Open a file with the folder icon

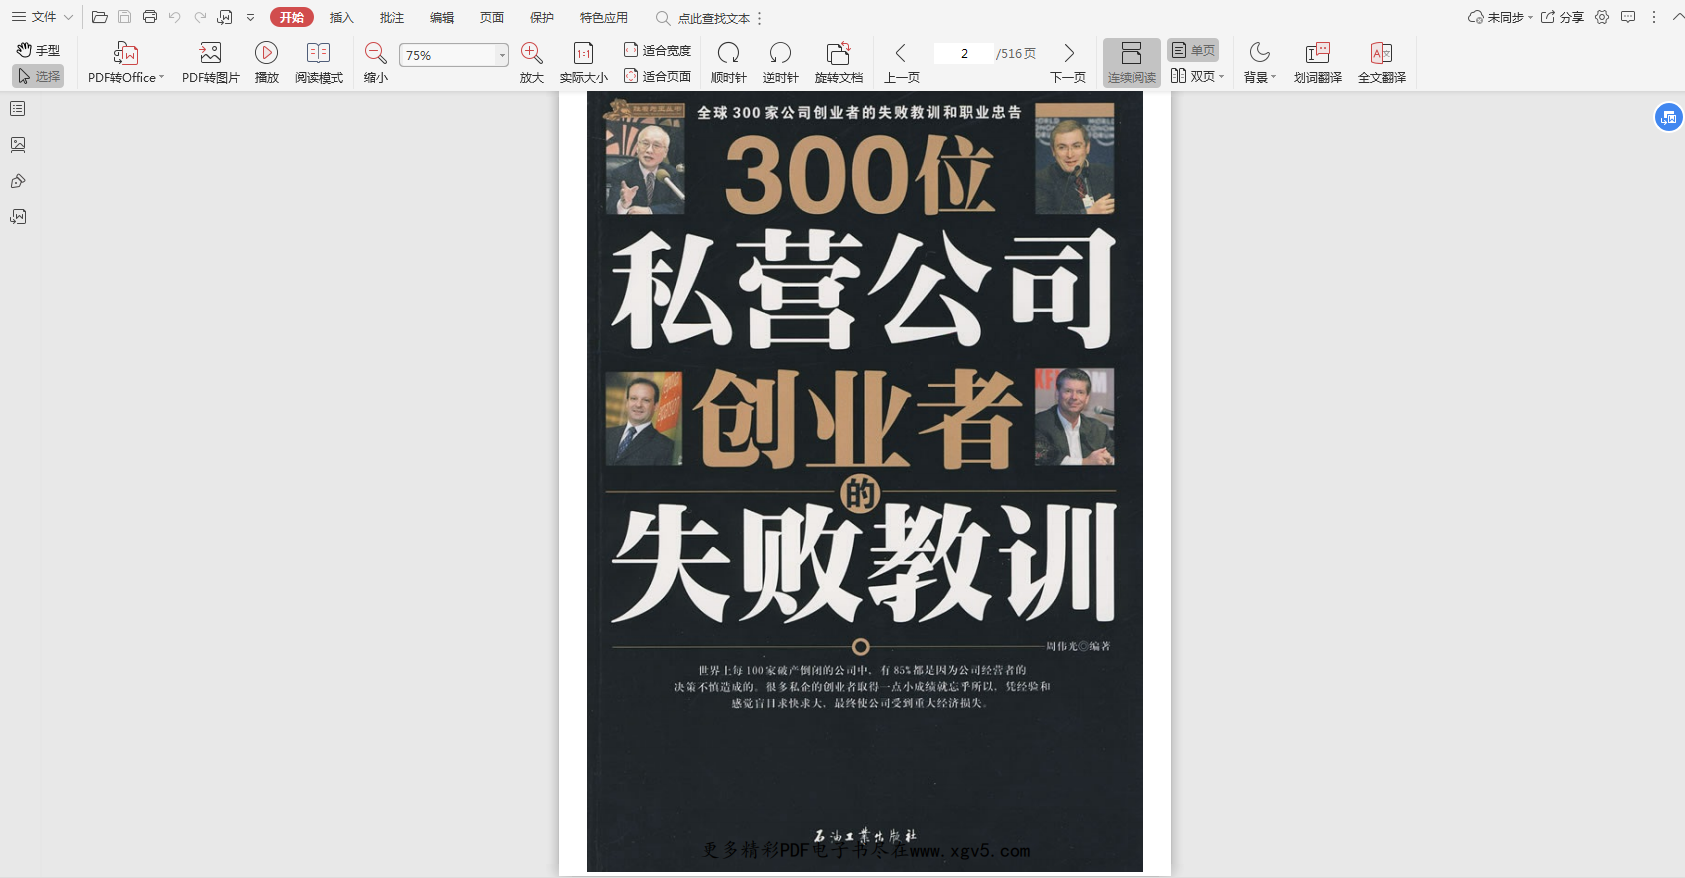click(x=99, y=17)
